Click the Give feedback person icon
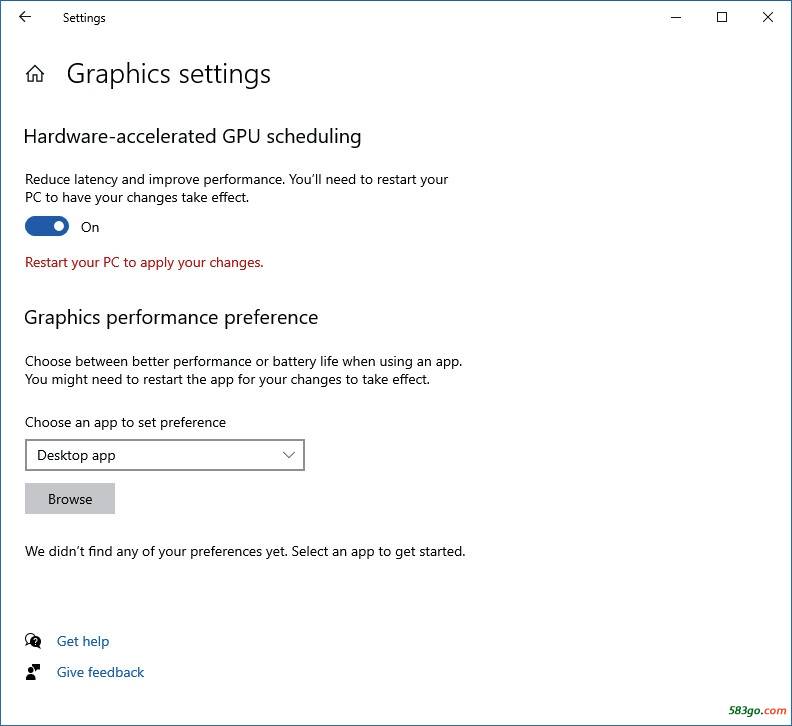This screenshot has height=726, width=792. (33, 672)
